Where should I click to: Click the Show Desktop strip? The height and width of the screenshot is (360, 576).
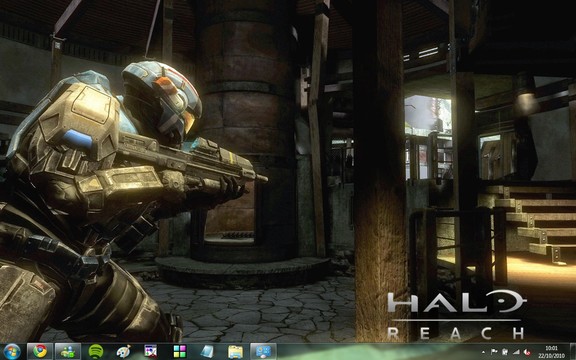(x=573, y=352)
